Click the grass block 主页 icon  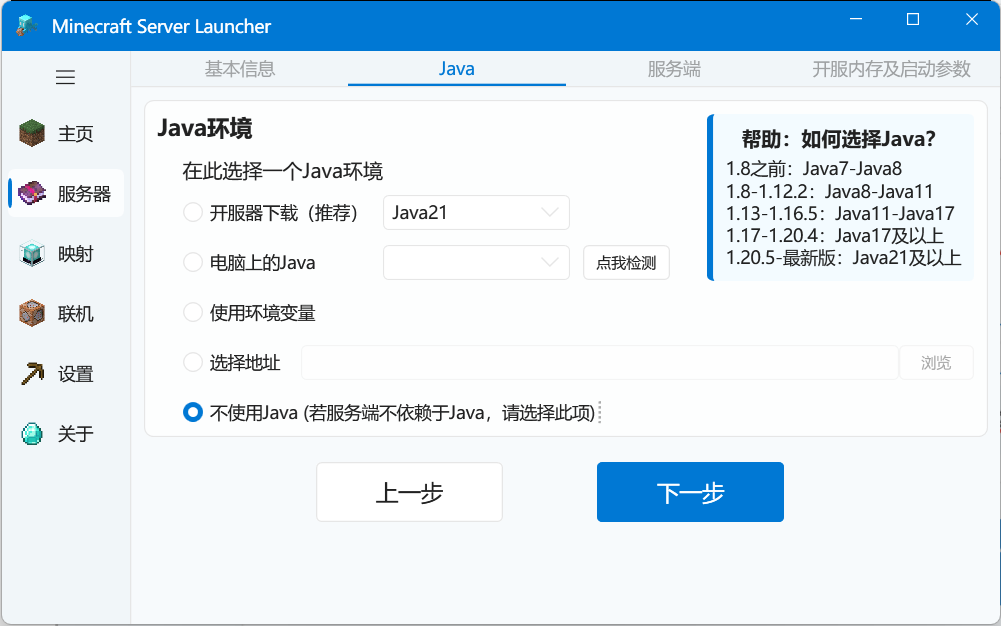tap(33, 133)
